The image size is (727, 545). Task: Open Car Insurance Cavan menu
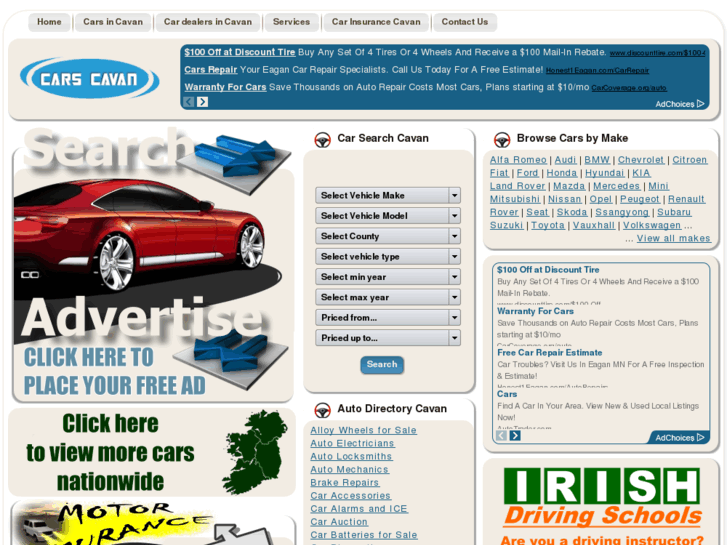[376, 22]
